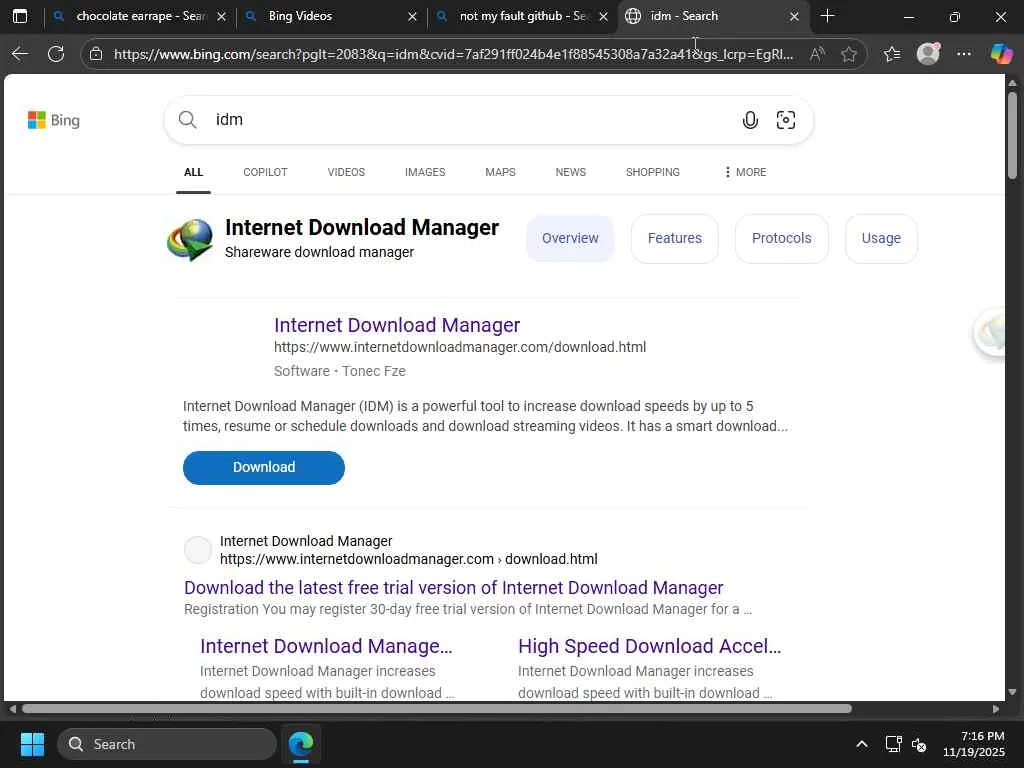The height and width of the screenshot is (768, 1024).
Task: Click the Bing logo
Action: pos(54,120)
